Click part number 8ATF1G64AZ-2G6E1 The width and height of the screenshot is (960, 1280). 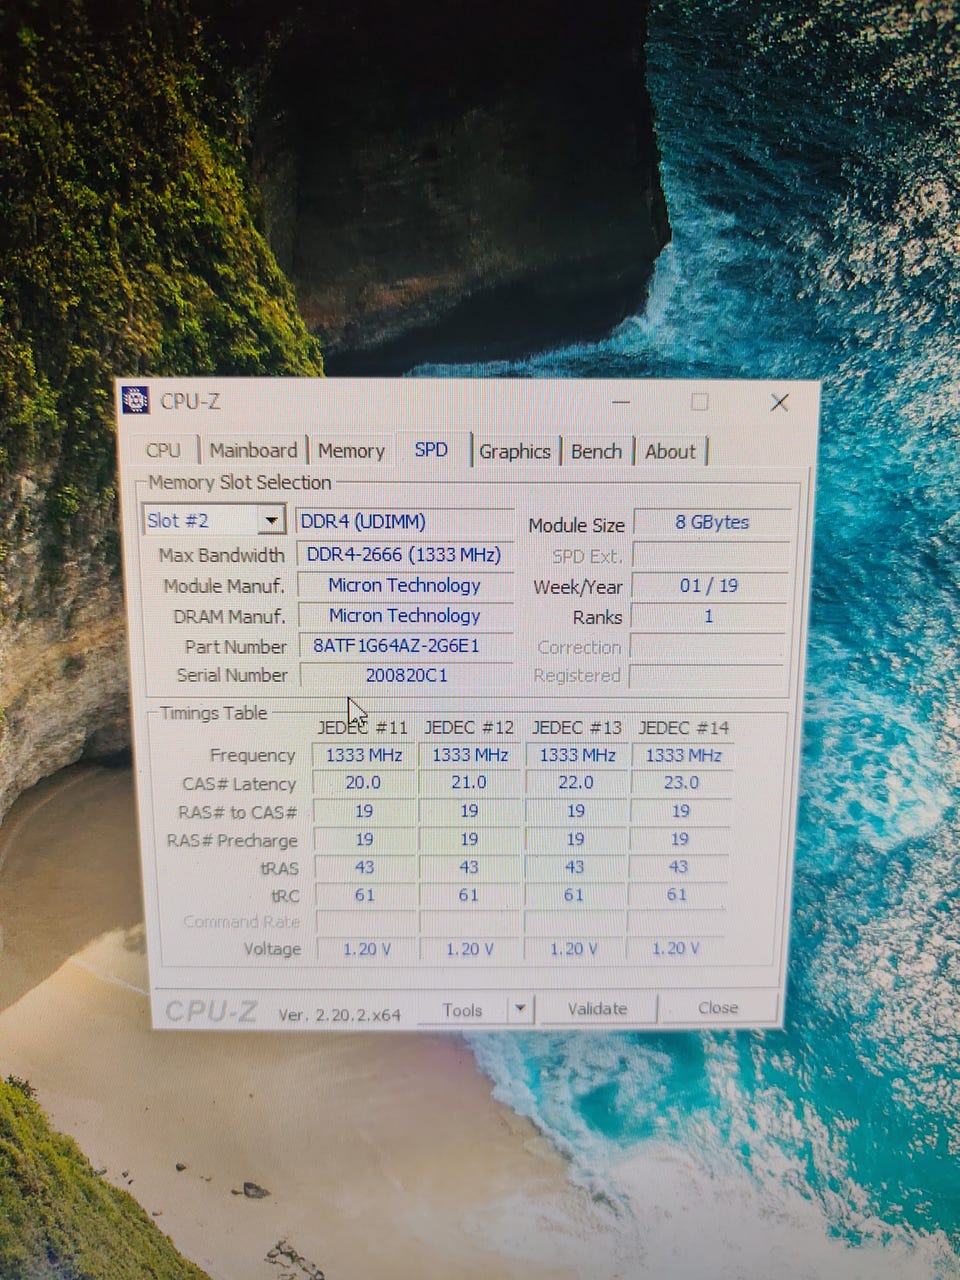[x=405, y=645]
